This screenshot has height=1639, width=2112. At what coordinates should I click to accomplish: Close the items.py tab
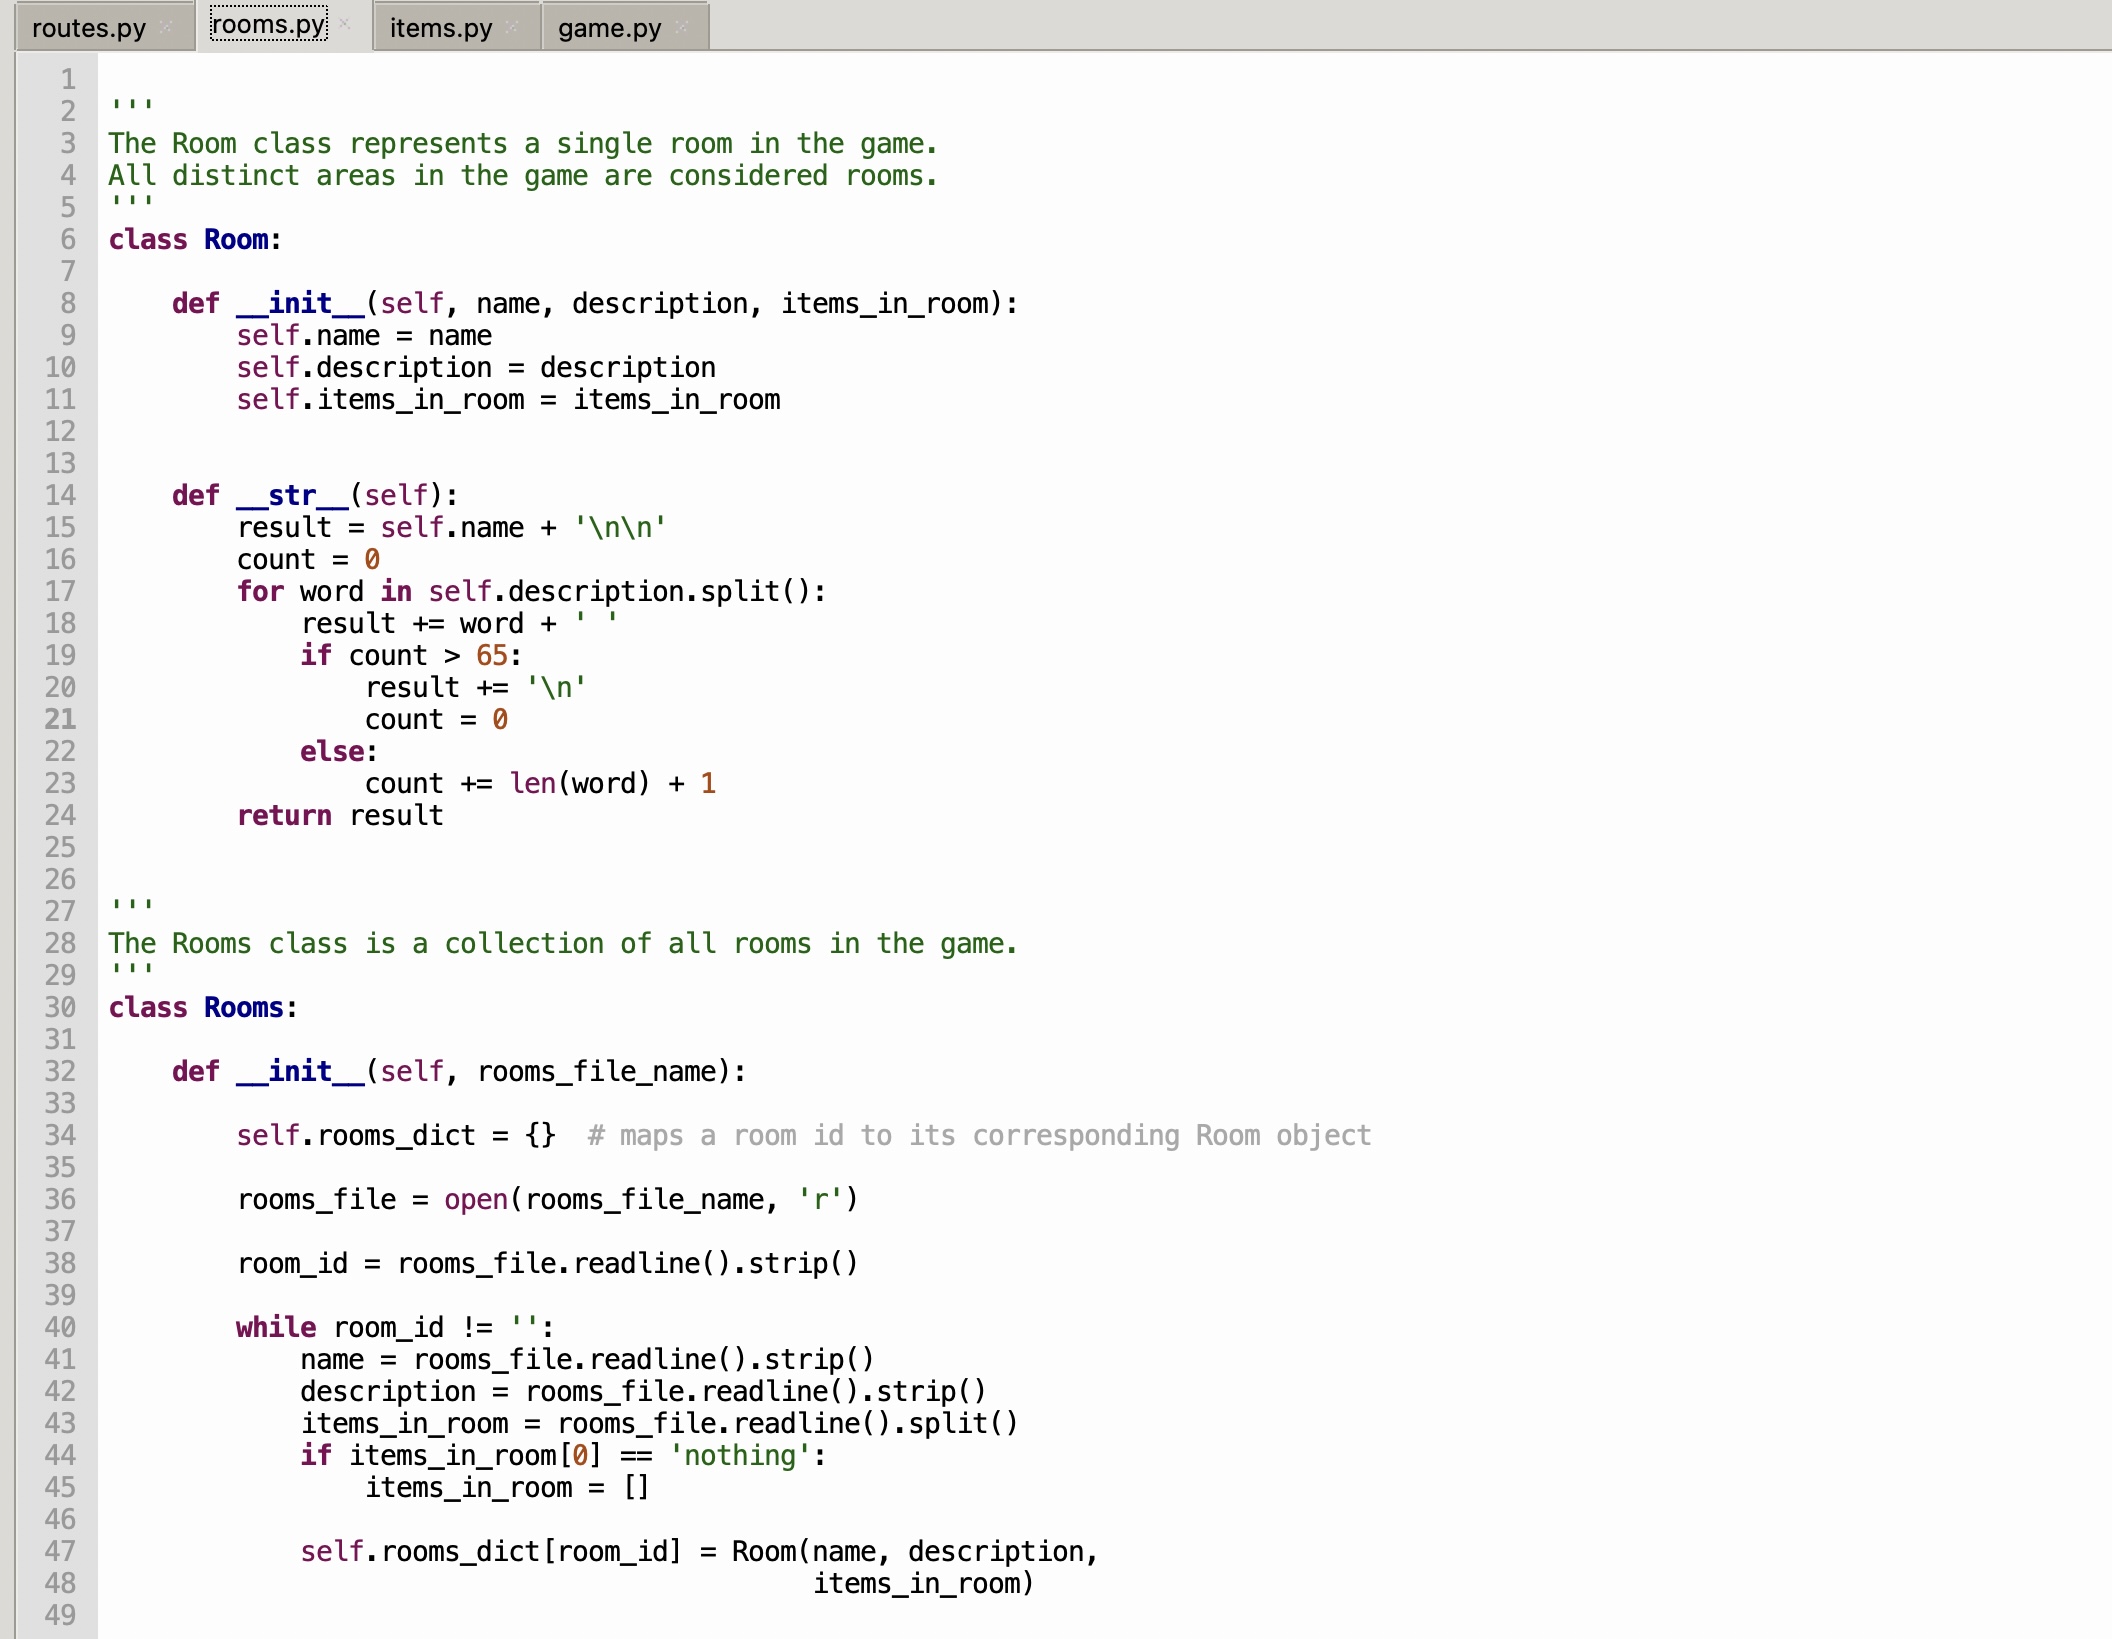coord(513,27)
